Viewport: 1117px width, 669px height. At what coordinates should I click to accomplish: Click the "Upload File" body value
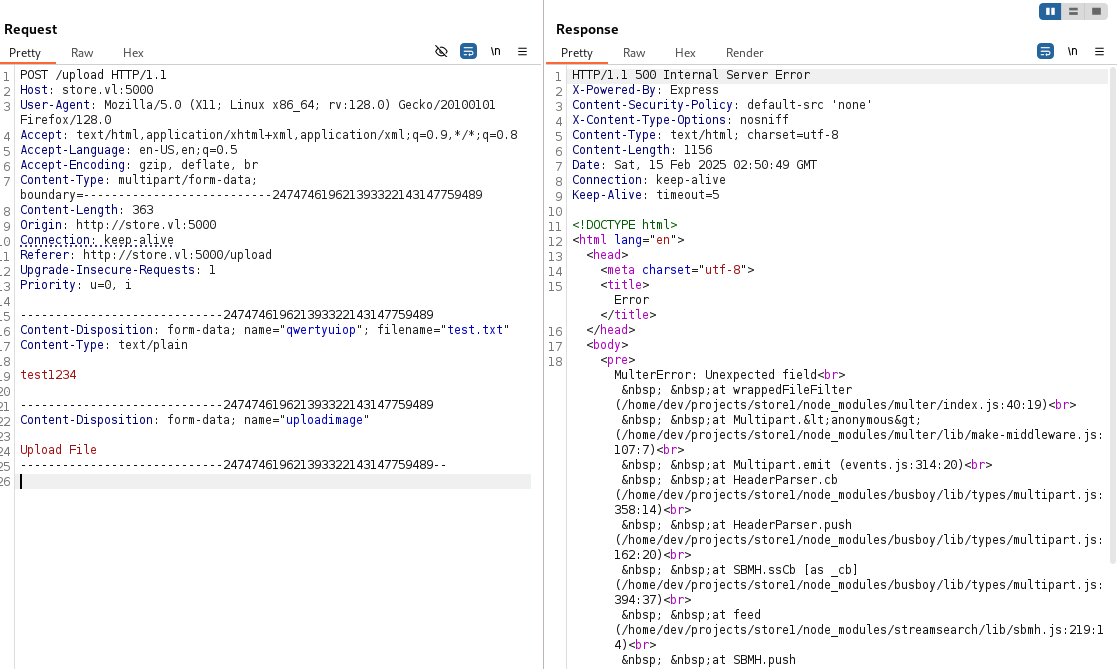point(58,450)
